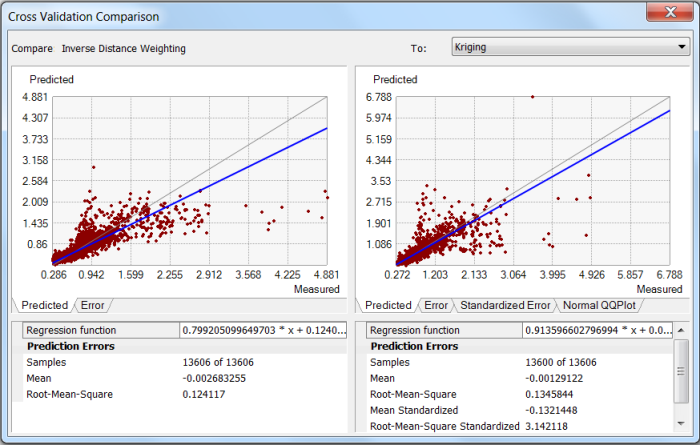Open the Standardized Error tab
700x445 pixels.
pyautogui.click(x=505, y=305)
